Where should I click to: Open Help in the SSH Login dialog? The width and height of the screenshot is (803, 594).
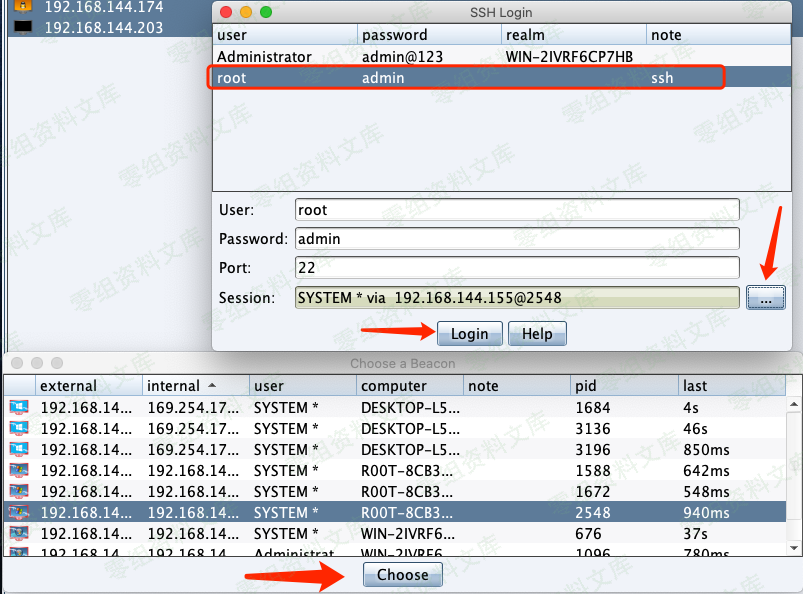pos(537,334)
